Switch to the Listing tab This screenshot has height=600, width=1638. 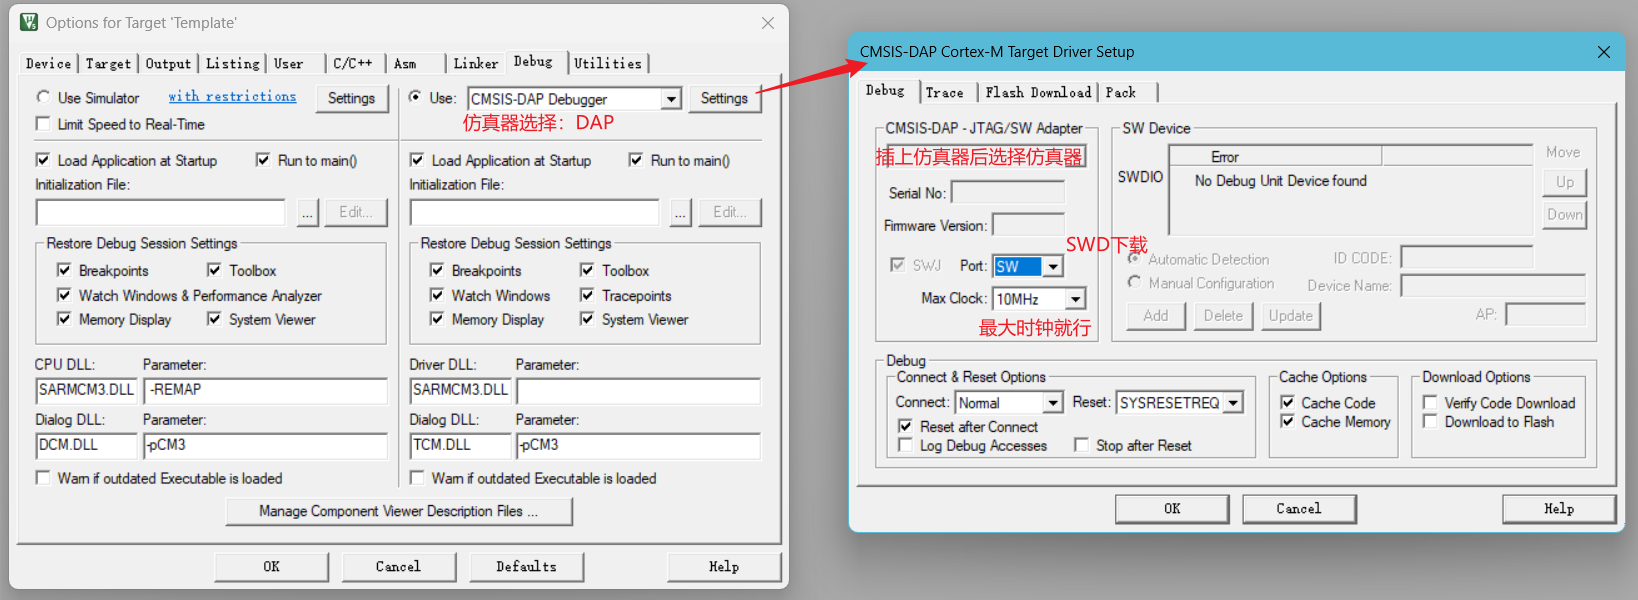click(x=233, y=63)
